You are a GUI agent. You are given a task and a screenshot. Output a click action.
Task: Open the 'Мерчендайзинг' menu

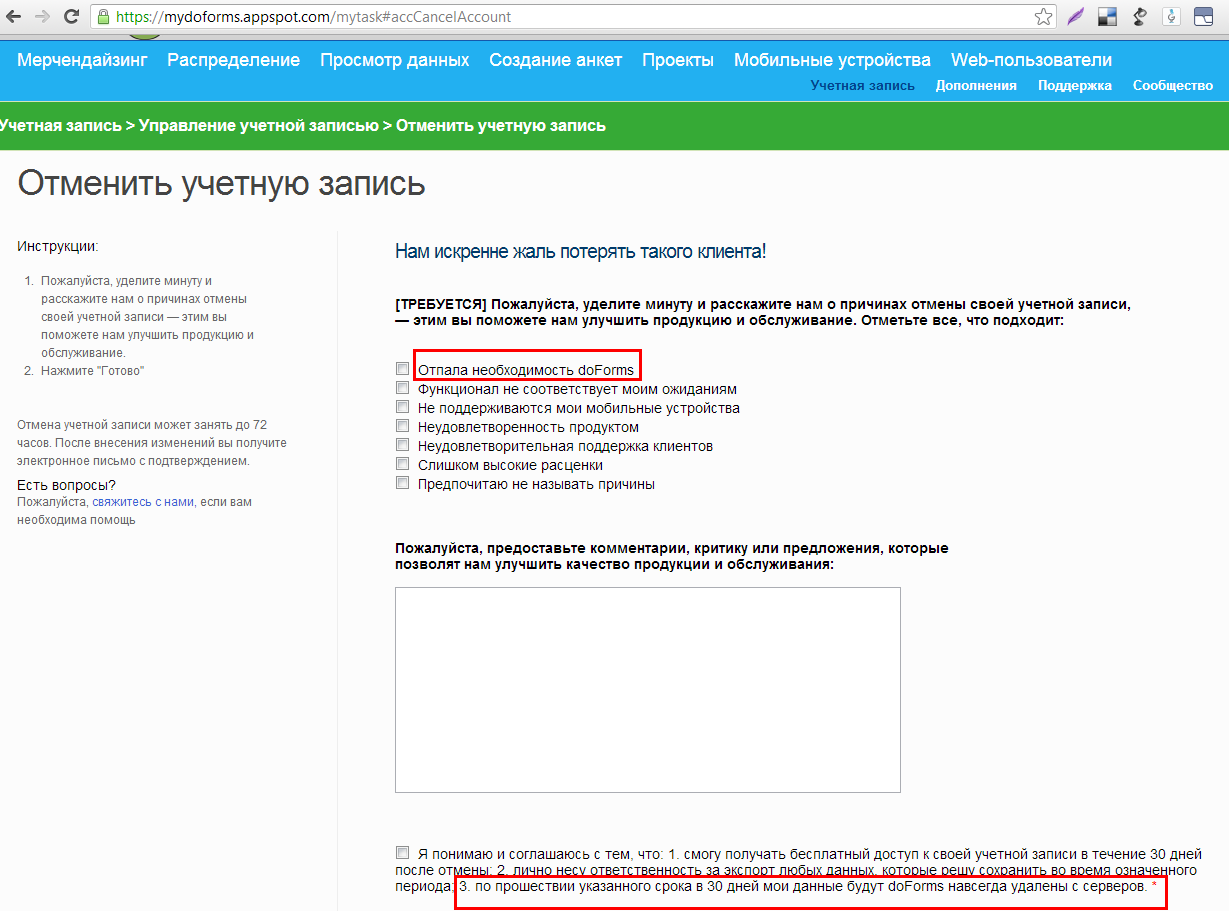tap(82, 60)
